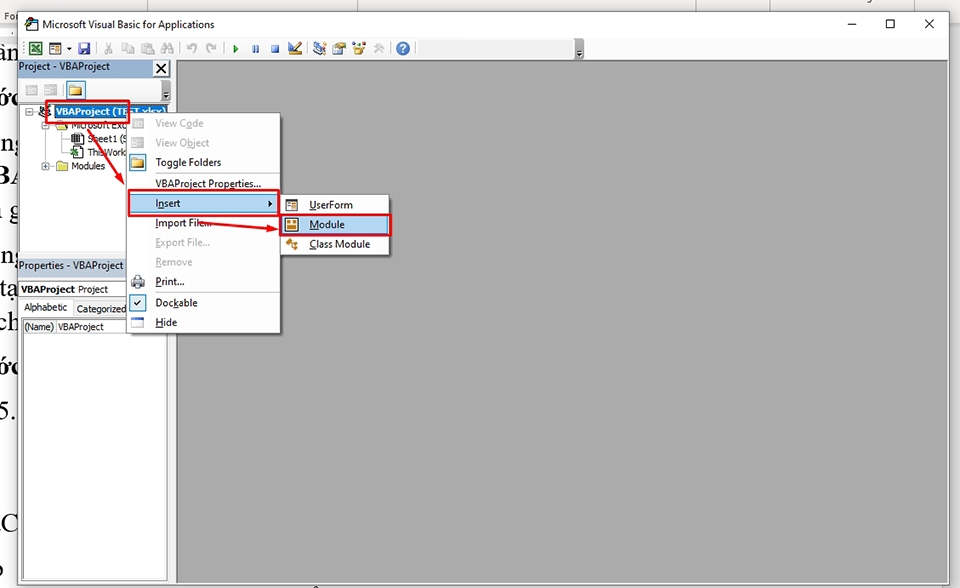Close the Project - VBAProject panel
Screen dimensions: 960x588
(161, 68)
